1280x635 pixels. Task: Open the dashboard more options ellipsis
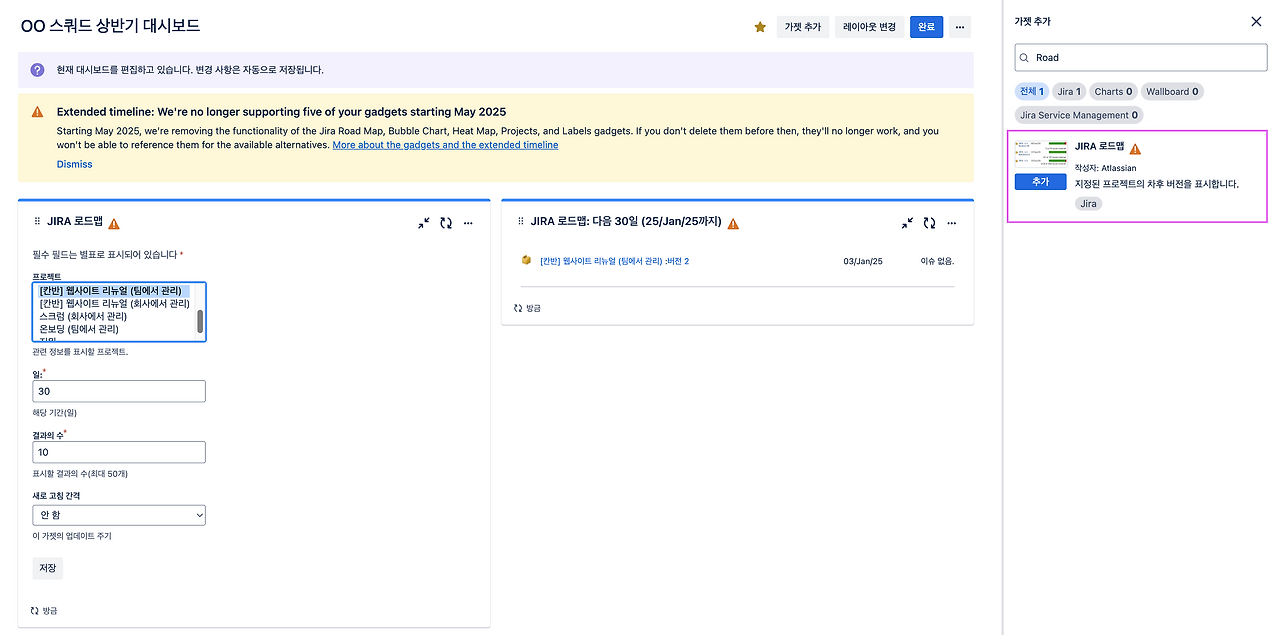(960, 27)
